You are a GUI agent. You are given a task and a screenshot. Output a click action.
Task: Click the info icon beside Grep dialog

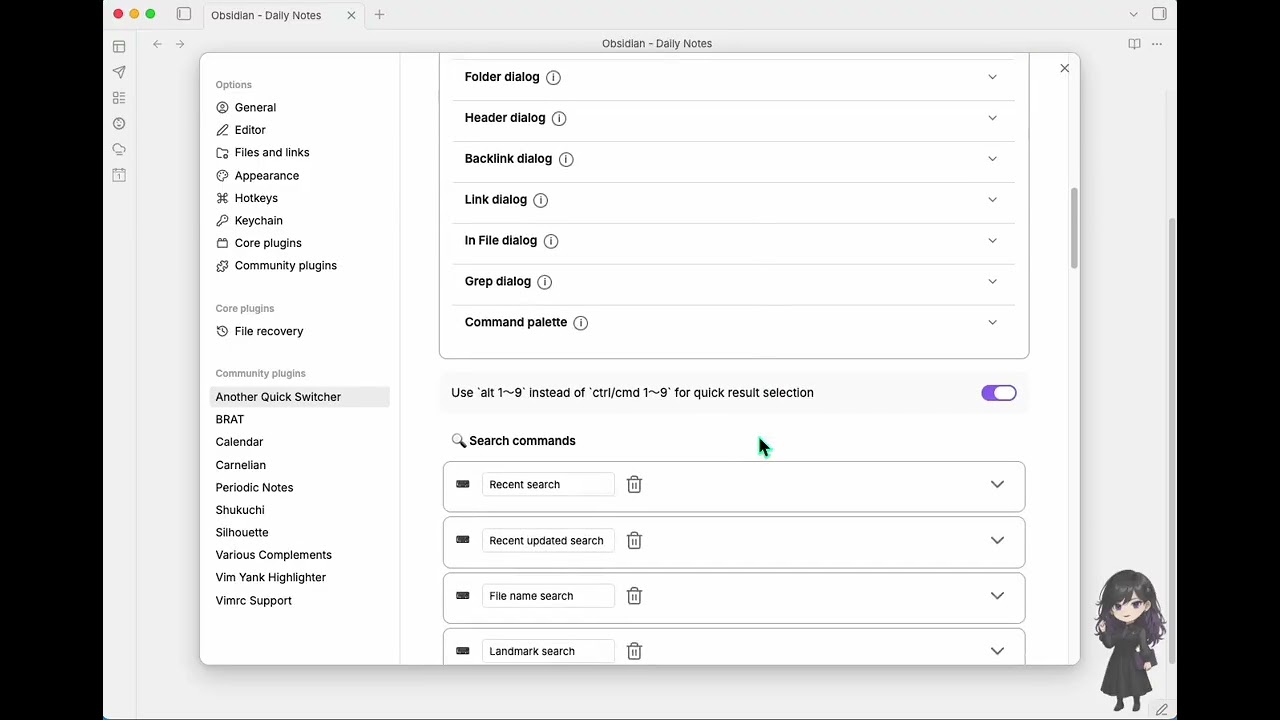pyautogui.click(x=544, y=282)
